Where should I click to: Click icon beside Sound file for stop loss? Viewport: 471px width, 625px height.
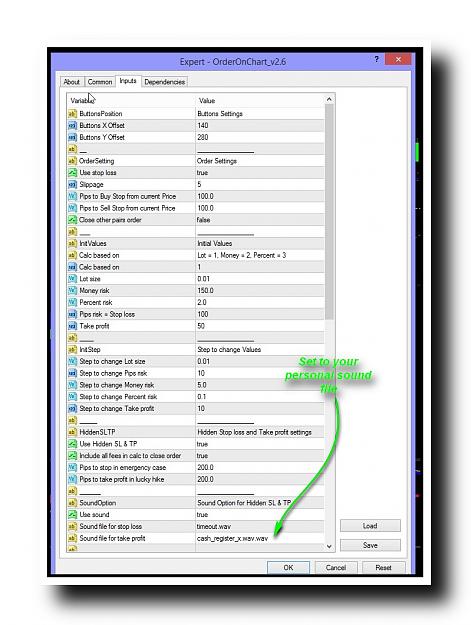point(72,526)
